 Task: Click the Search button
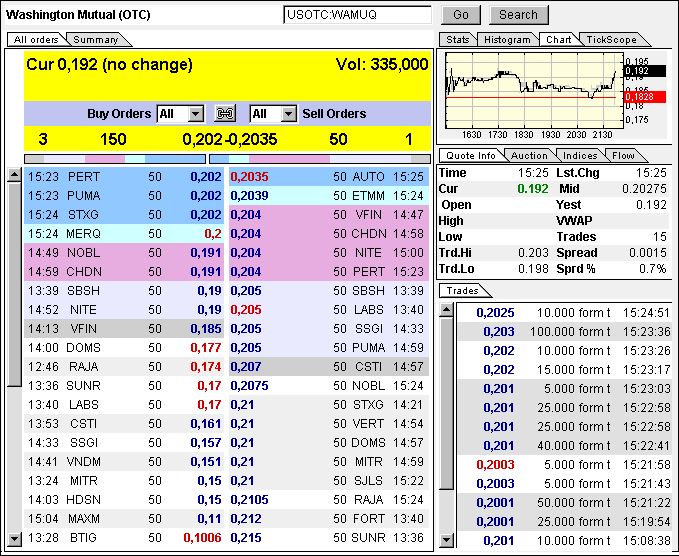(x=518, y=15)
